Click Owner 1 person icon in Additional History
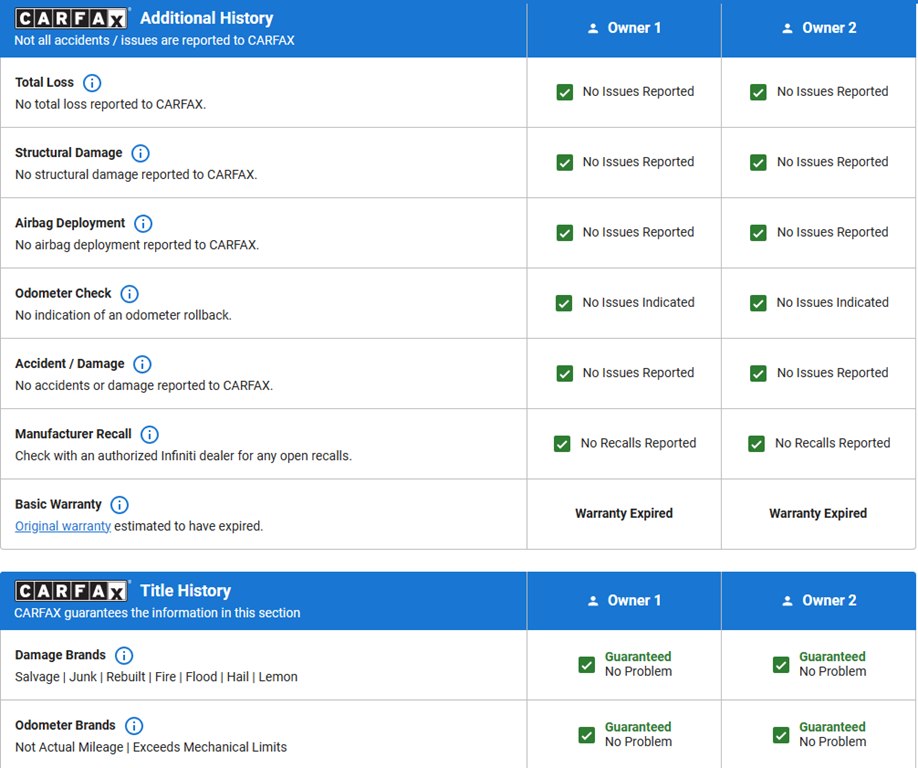The height and width of the screenshot is (768, 918). [593, 28]
